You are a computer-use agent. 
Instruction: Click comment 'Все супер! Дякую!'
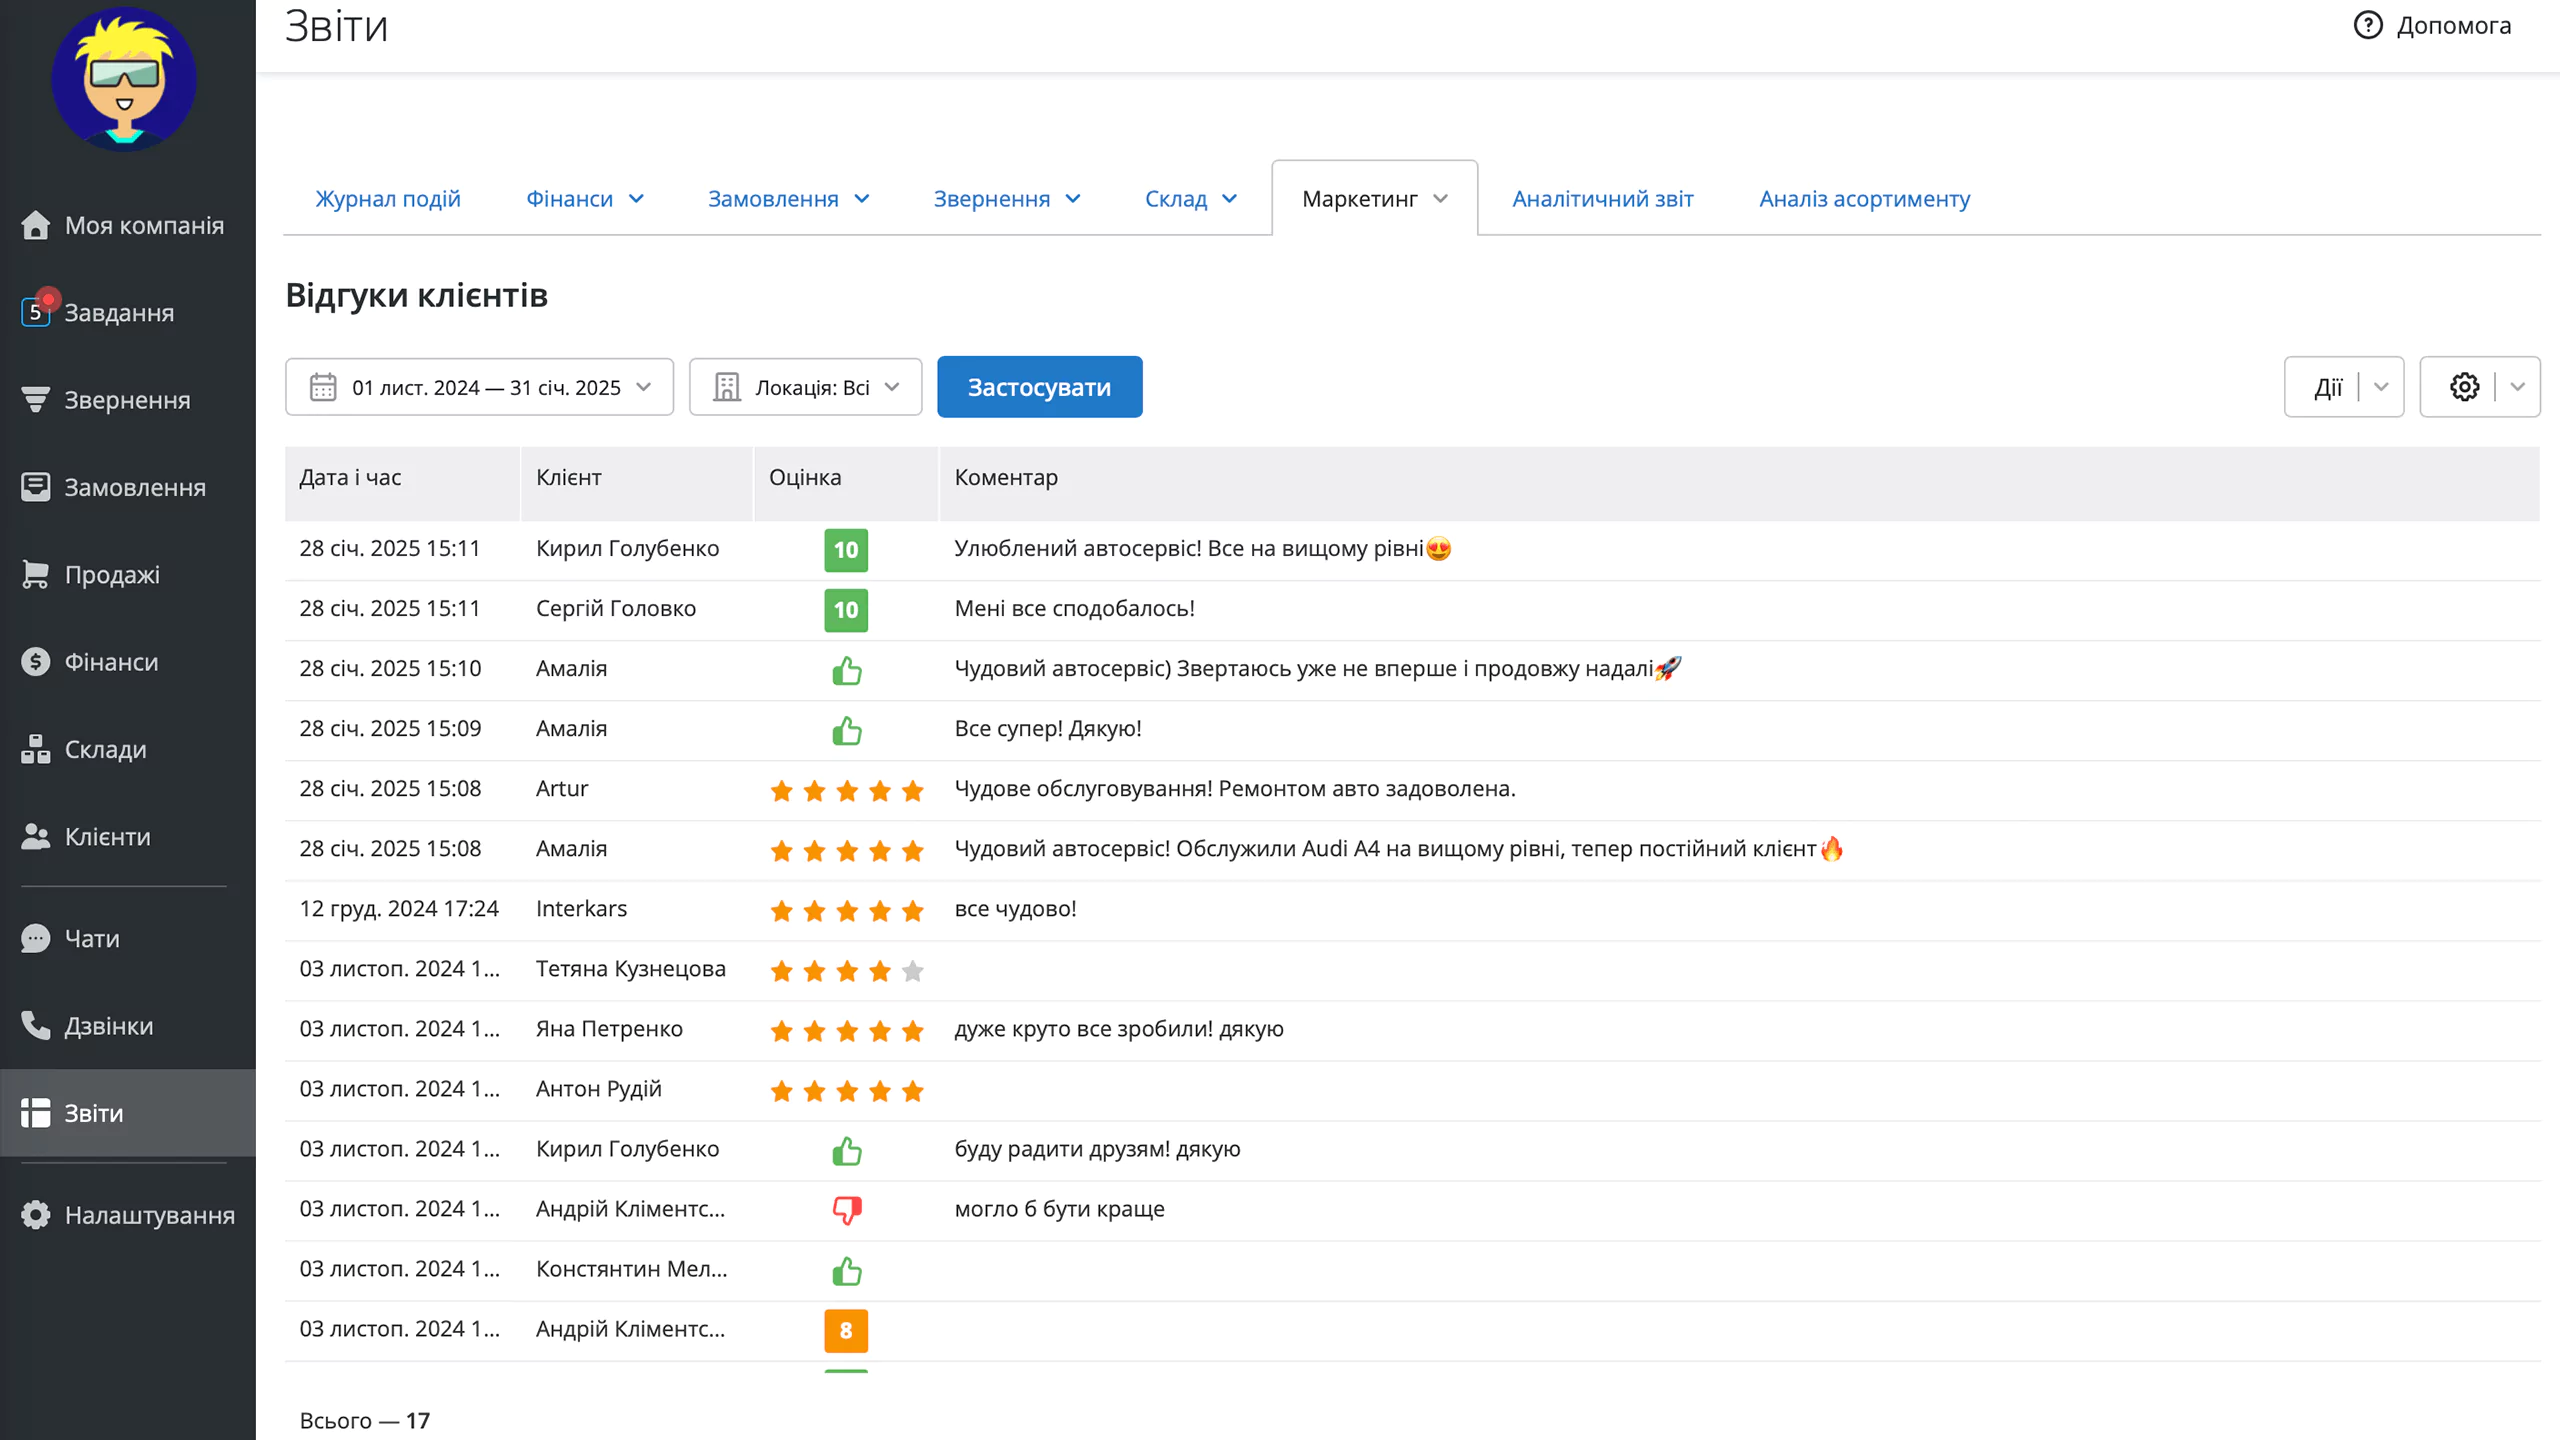coord(1047,729)
